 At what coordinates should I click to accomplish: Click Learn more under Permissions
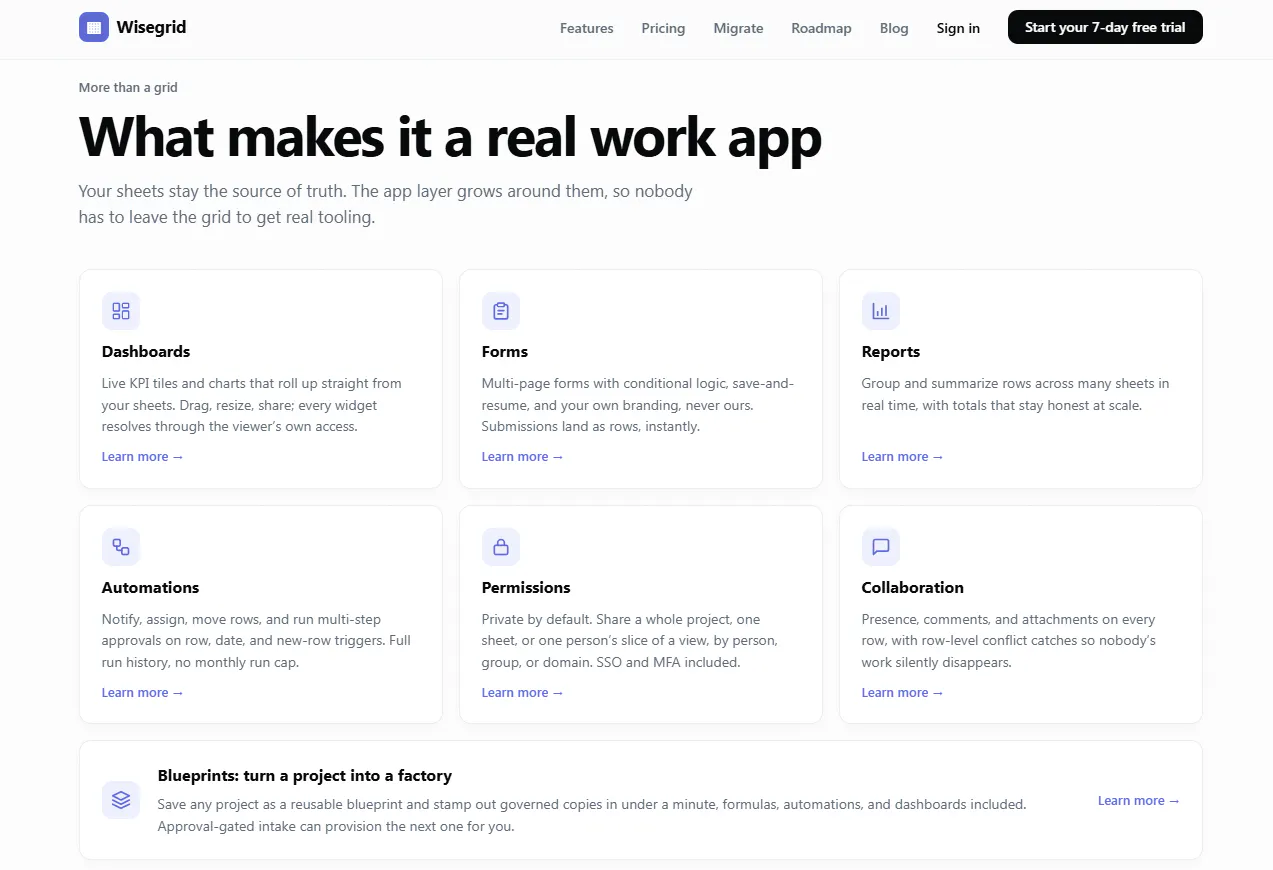[x=523, y=693]
